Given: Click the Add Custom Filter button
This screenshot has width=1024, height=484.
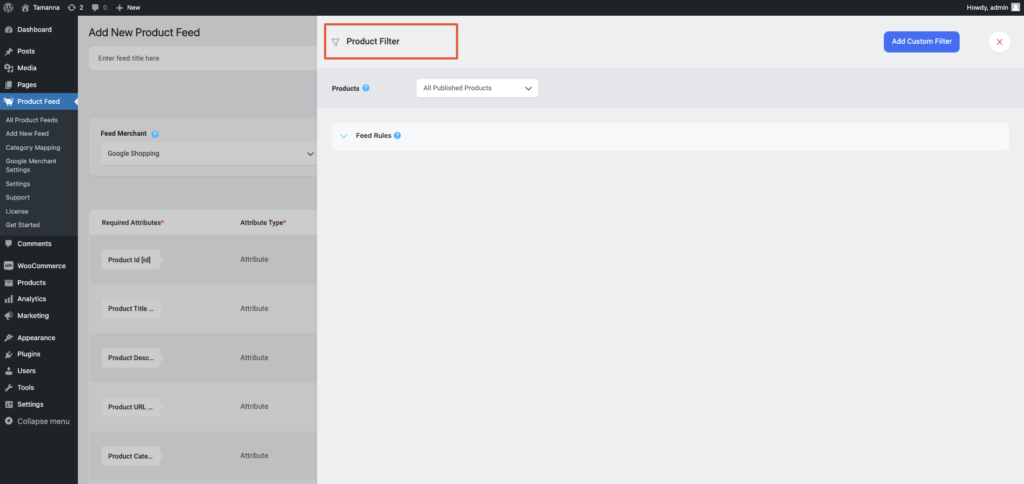Looking at the screenshot, I should point(921,41).
